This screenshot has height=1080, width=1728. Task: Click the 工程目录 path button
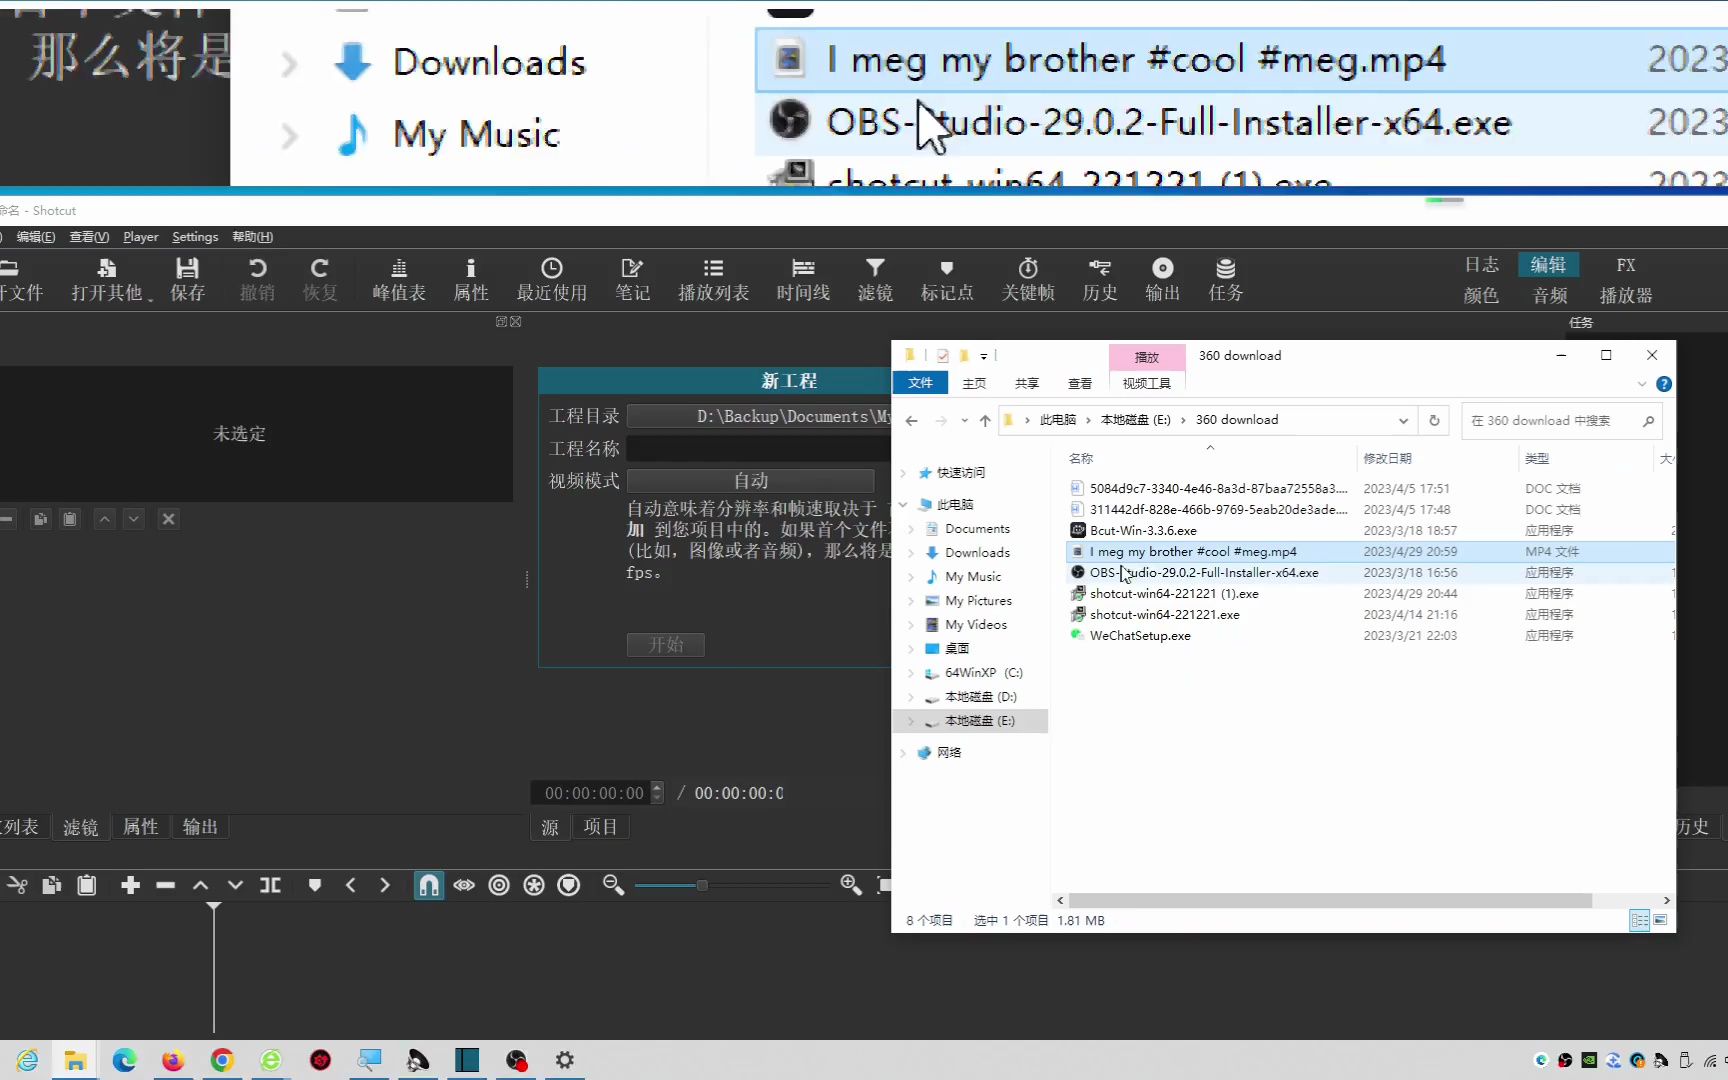click(x=758, y=416)
